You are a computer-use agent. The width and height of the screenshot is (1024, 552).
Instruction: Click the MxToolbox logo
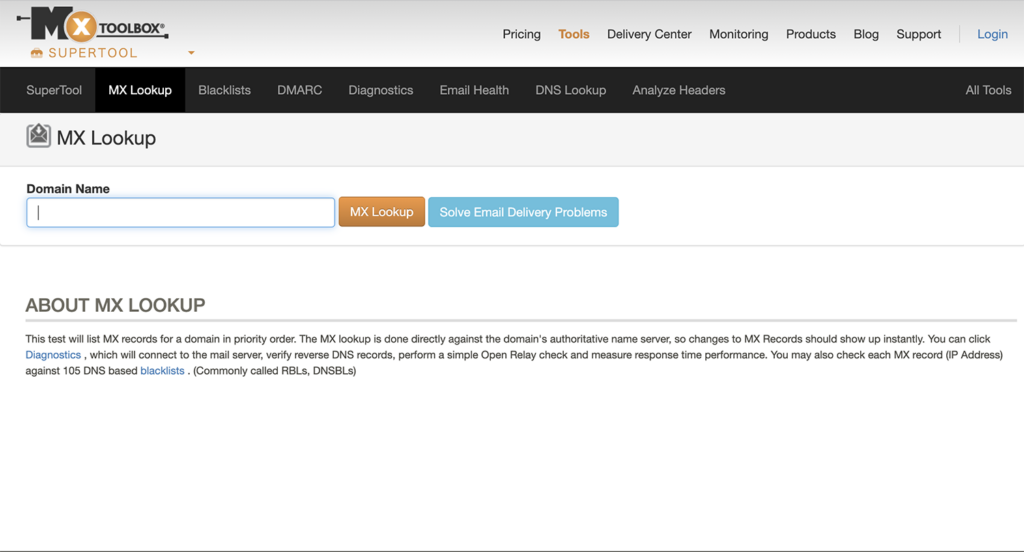[x=92, y=25]
